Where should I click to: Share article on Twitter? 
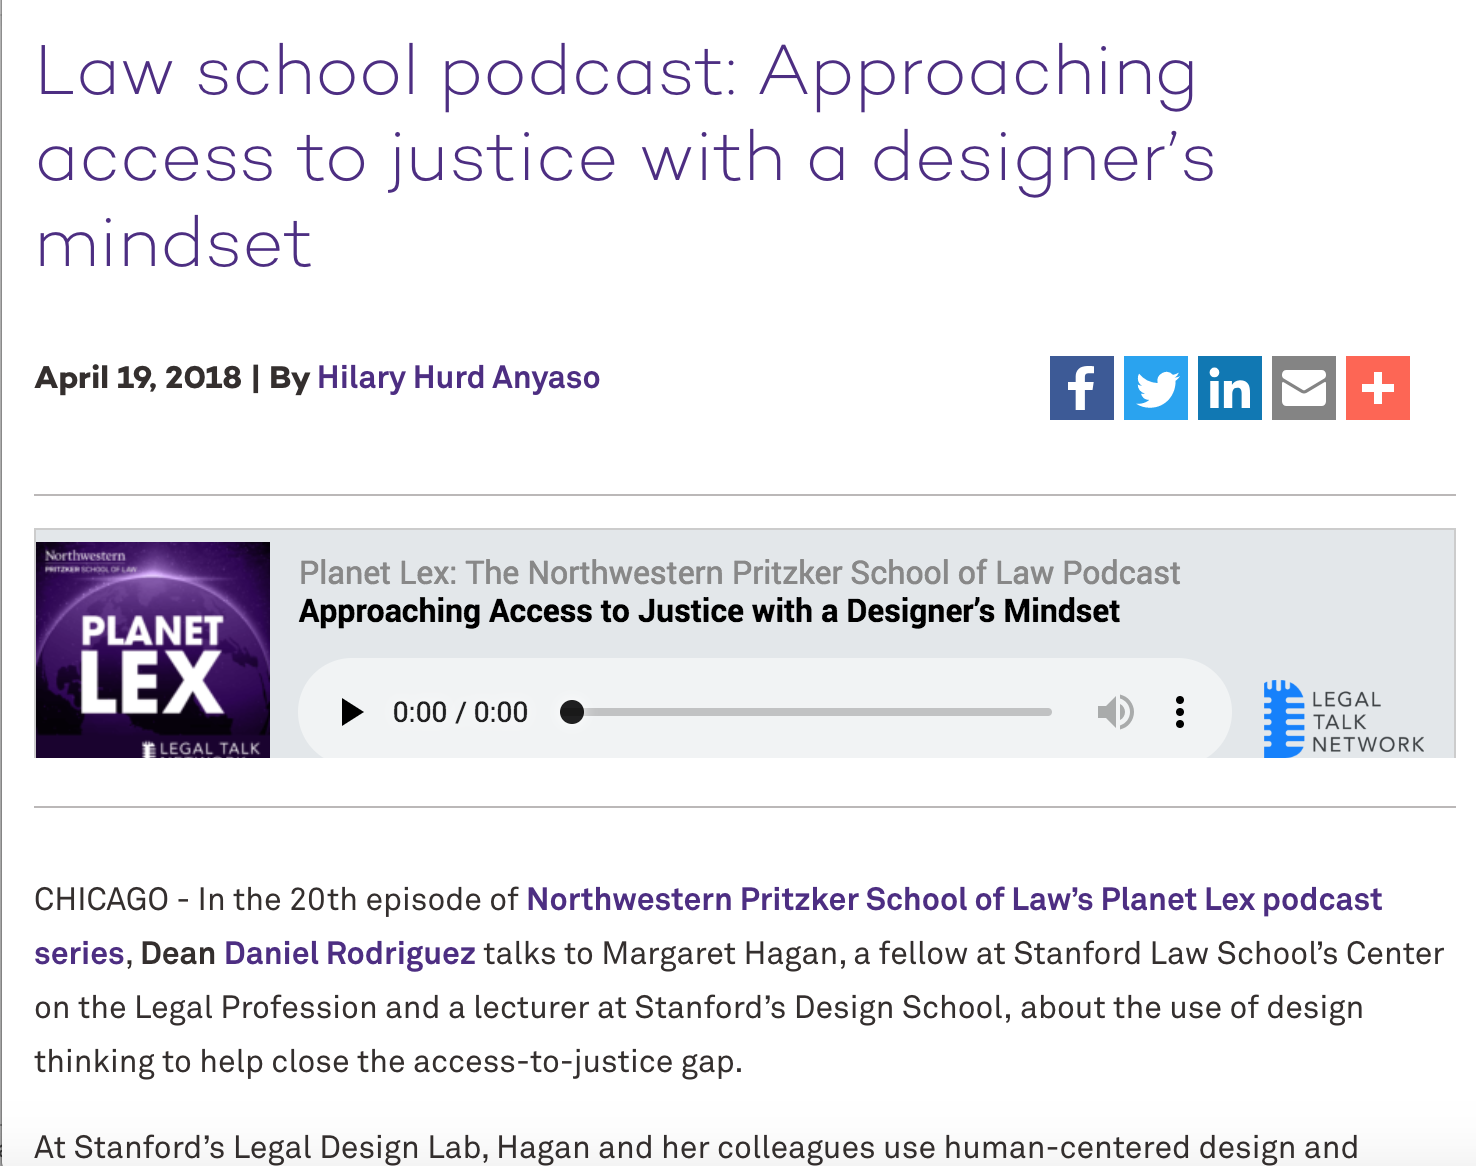(1155, 388)
